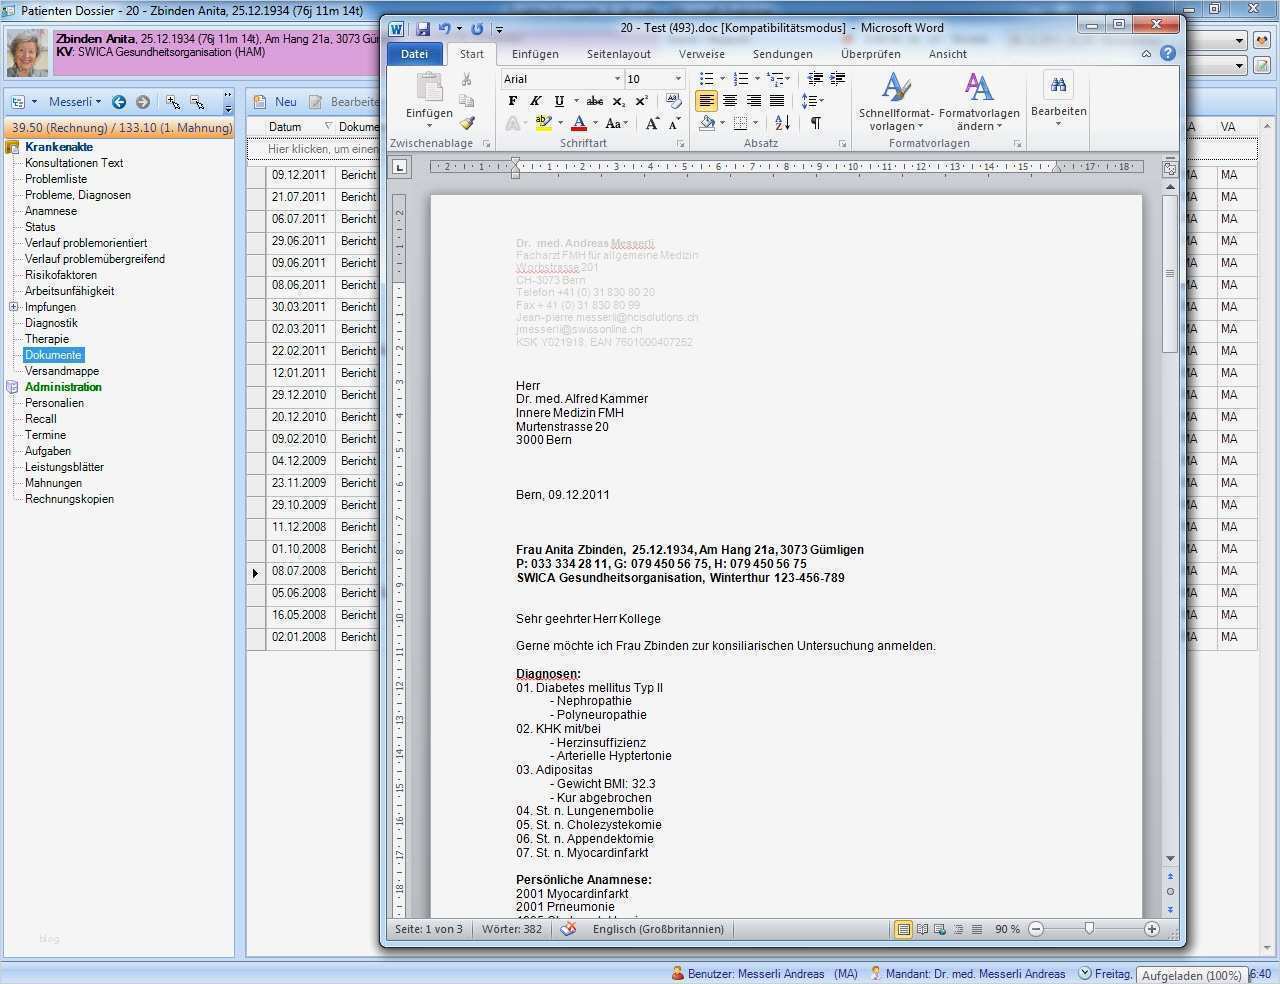Apply subscript formatting
This screenshot has width=1280, height=984.
[x=619, y=101]
